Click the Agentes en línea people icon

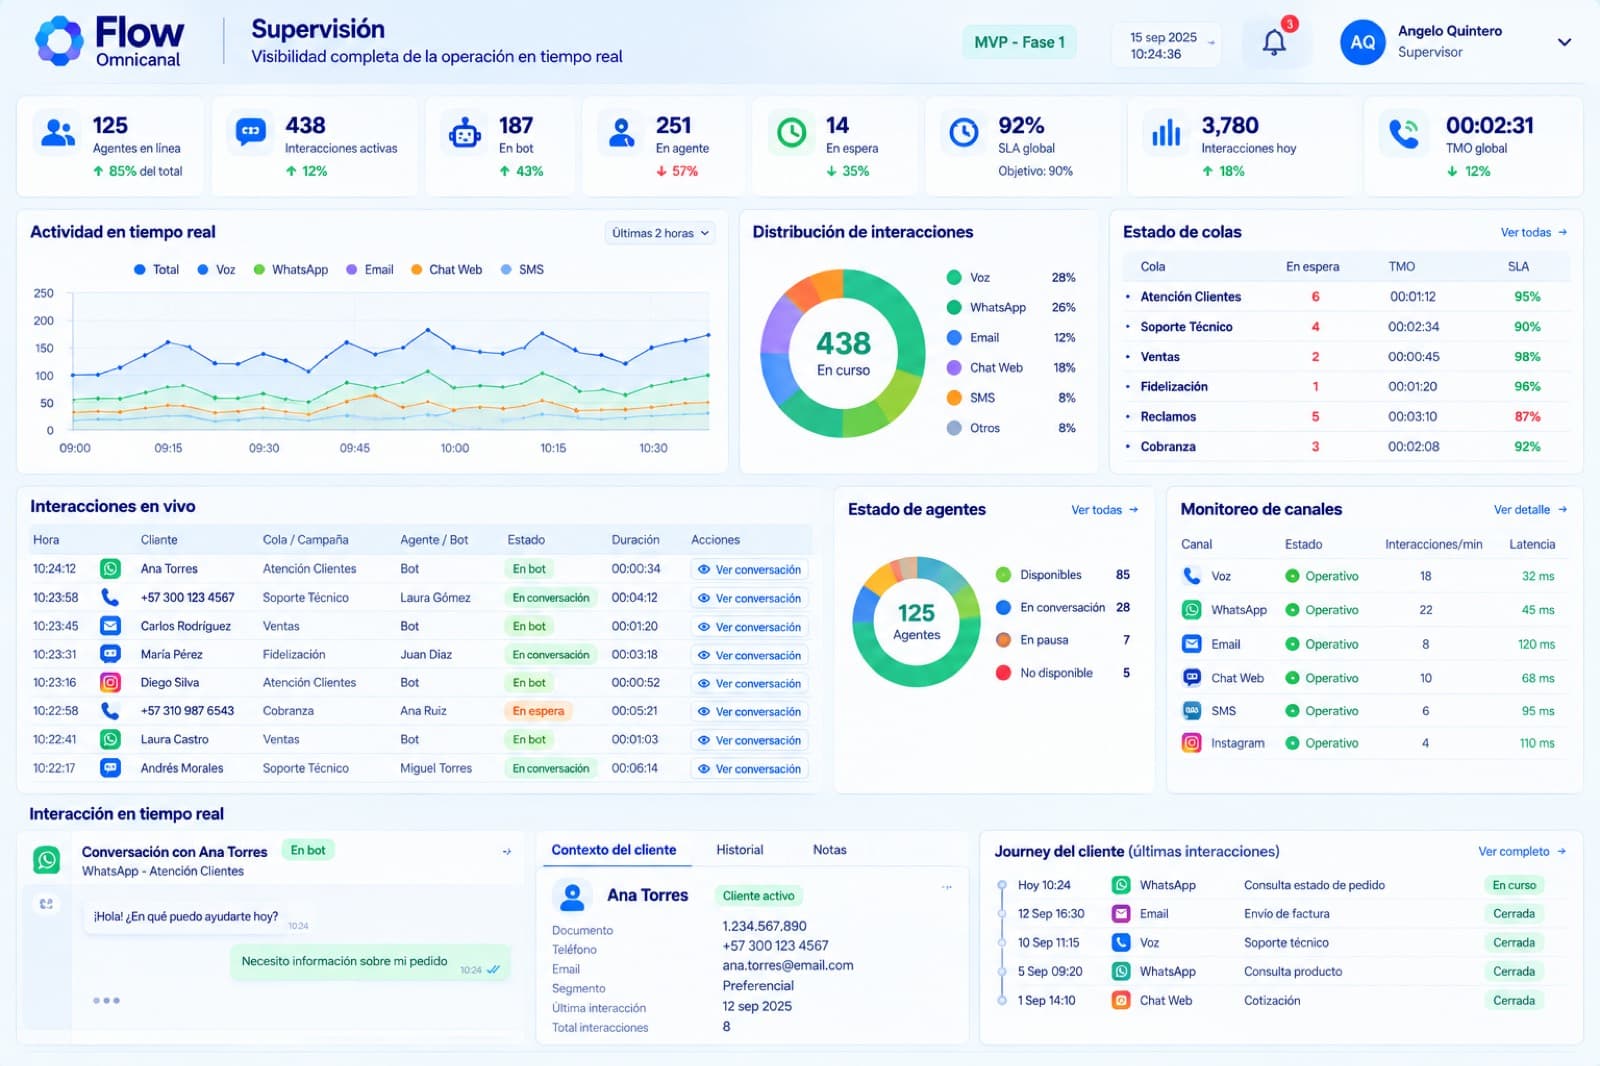coord(58,132)
